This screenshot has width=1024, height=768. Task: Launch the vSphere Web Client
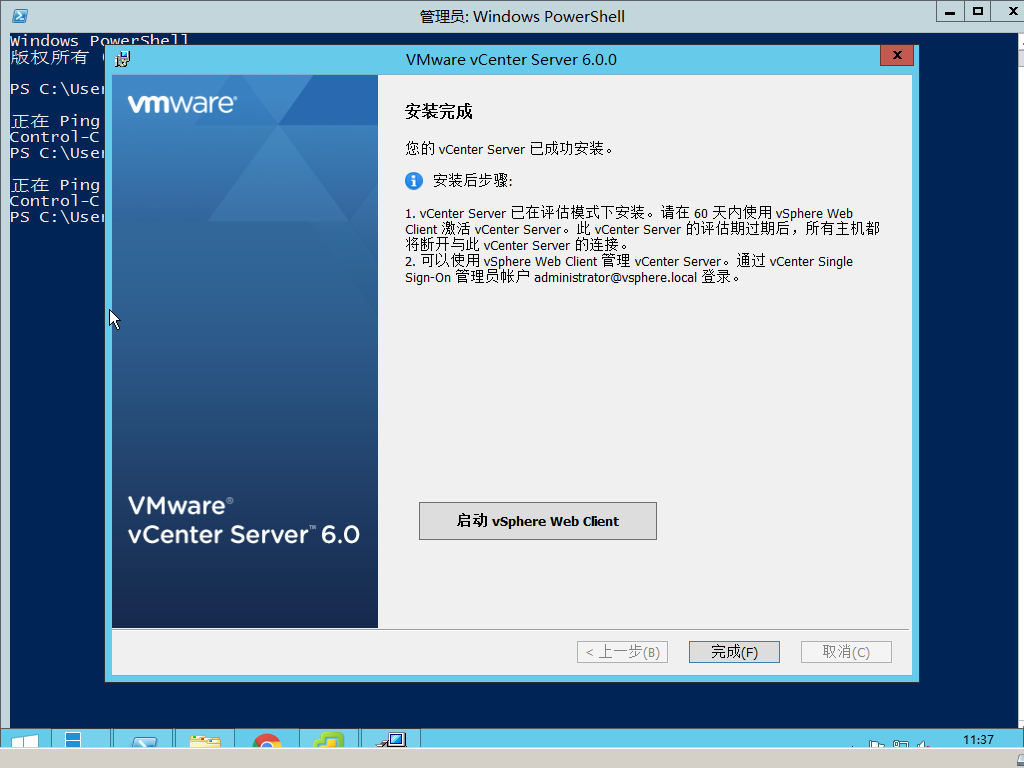[x=537, y=520]
